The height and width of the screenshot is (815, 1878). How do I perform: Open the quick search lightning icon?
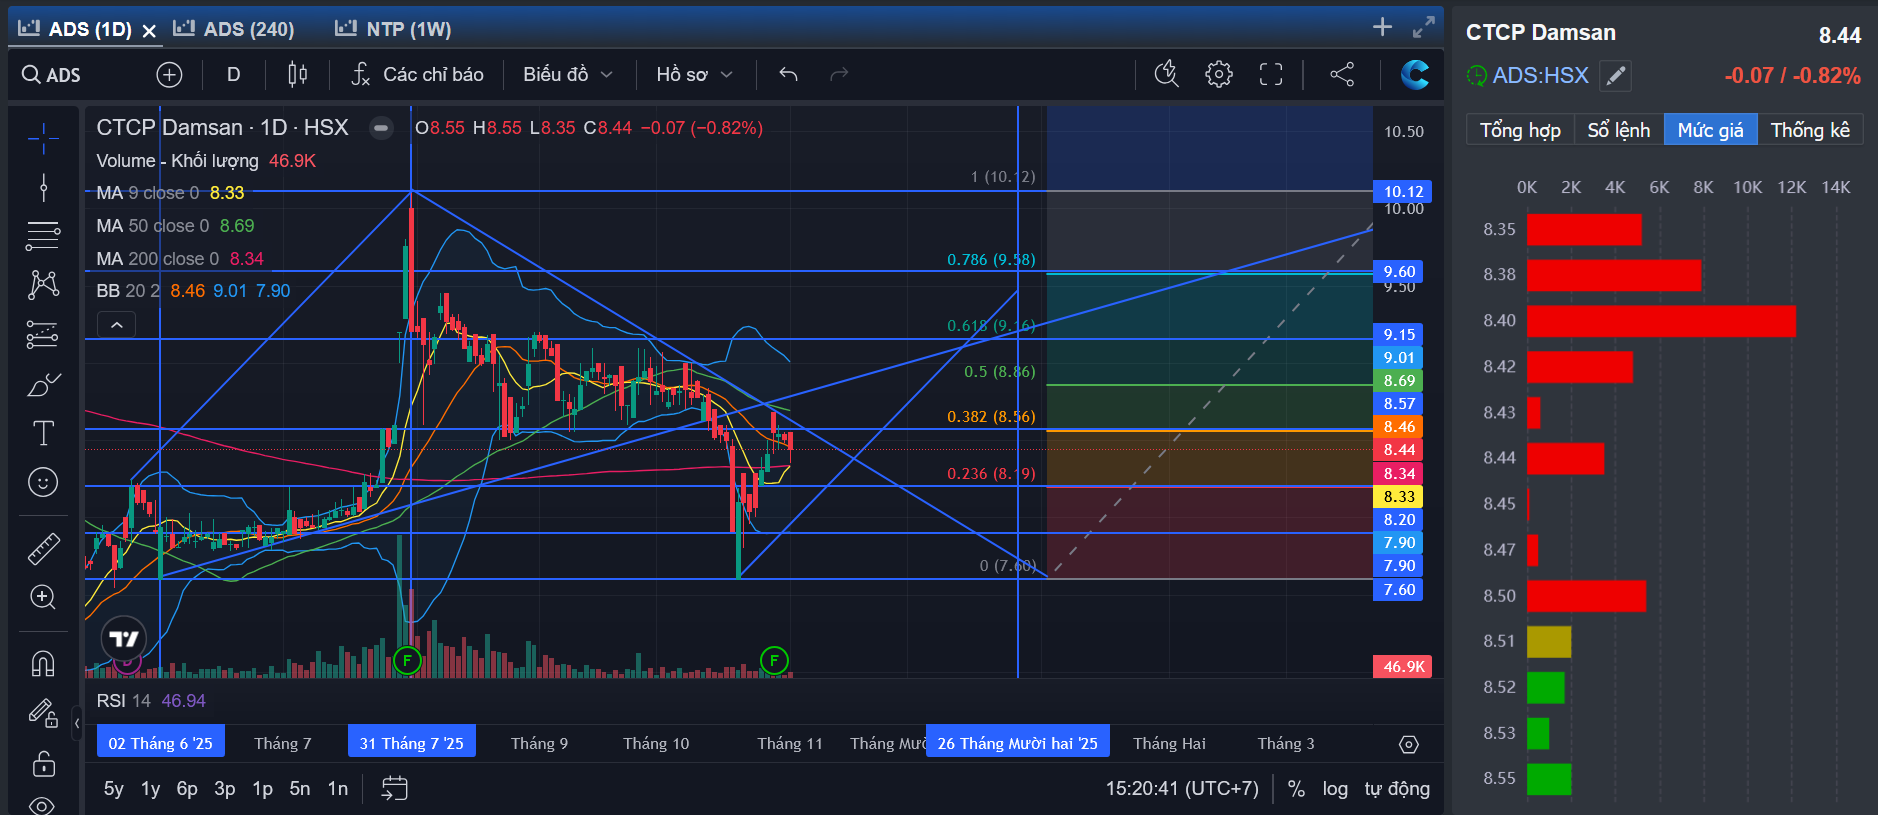[x=1167, y=74]
